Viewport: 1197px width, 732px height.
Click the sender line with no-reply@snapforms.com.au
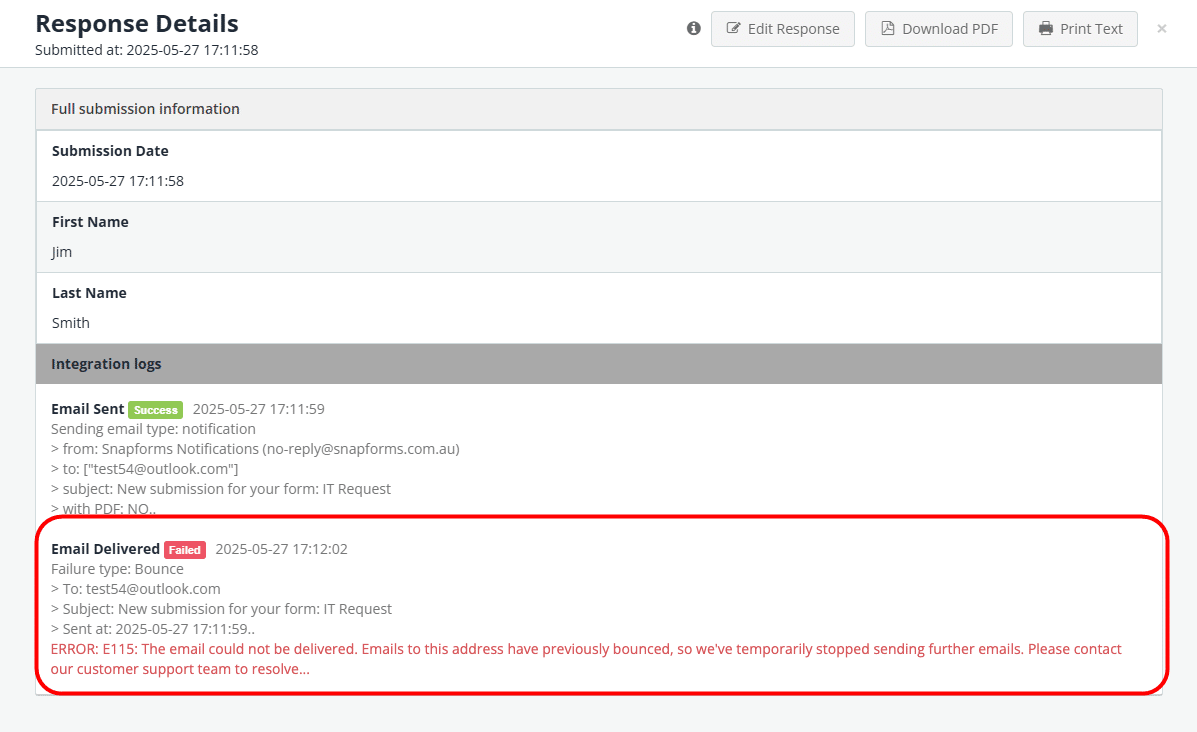point(255,449)
